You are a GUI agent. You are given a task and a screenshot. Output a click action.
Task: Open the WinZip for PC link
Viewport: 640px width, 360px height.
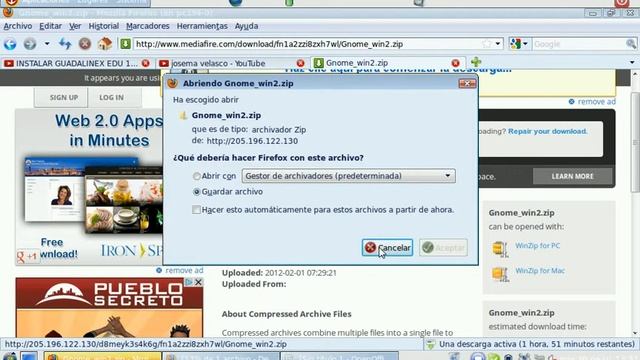(537, 246)
